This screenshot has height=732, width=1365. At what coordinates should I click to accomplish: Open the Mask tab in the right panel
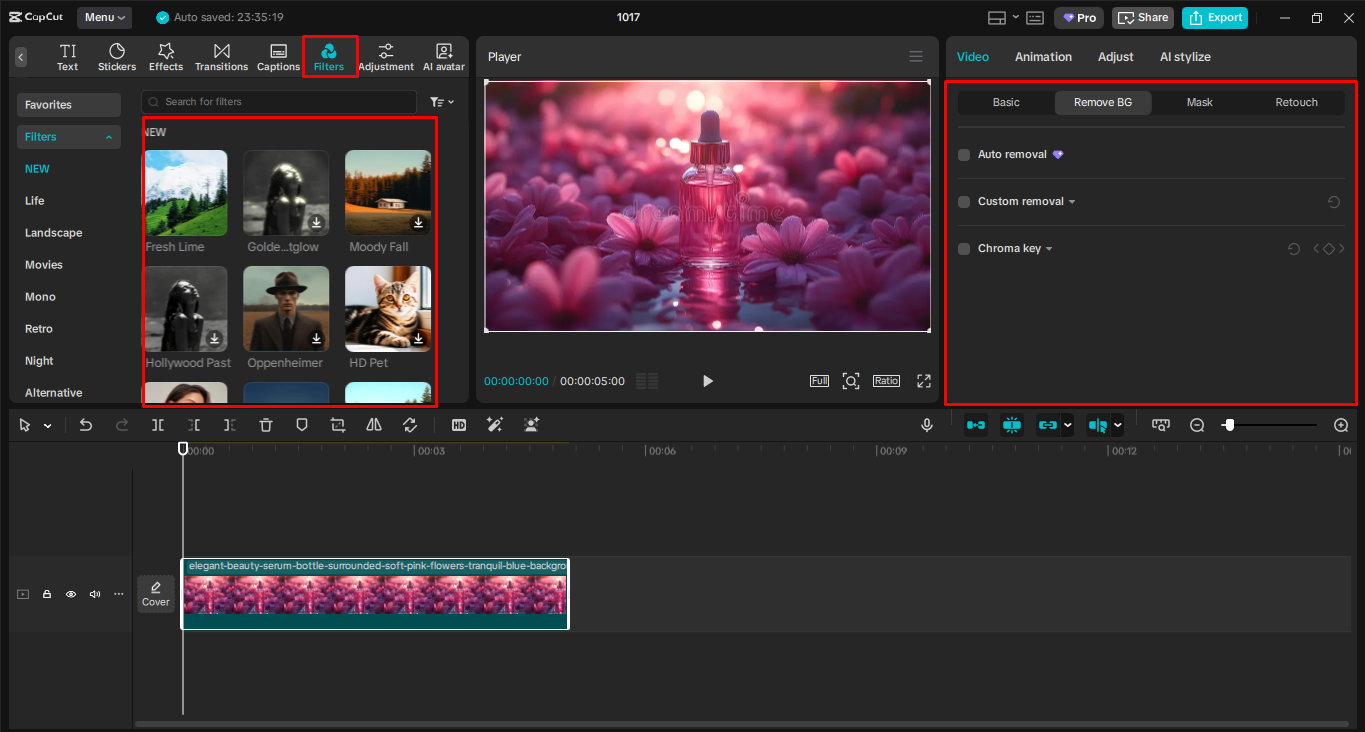click(x=1199, y=102)
